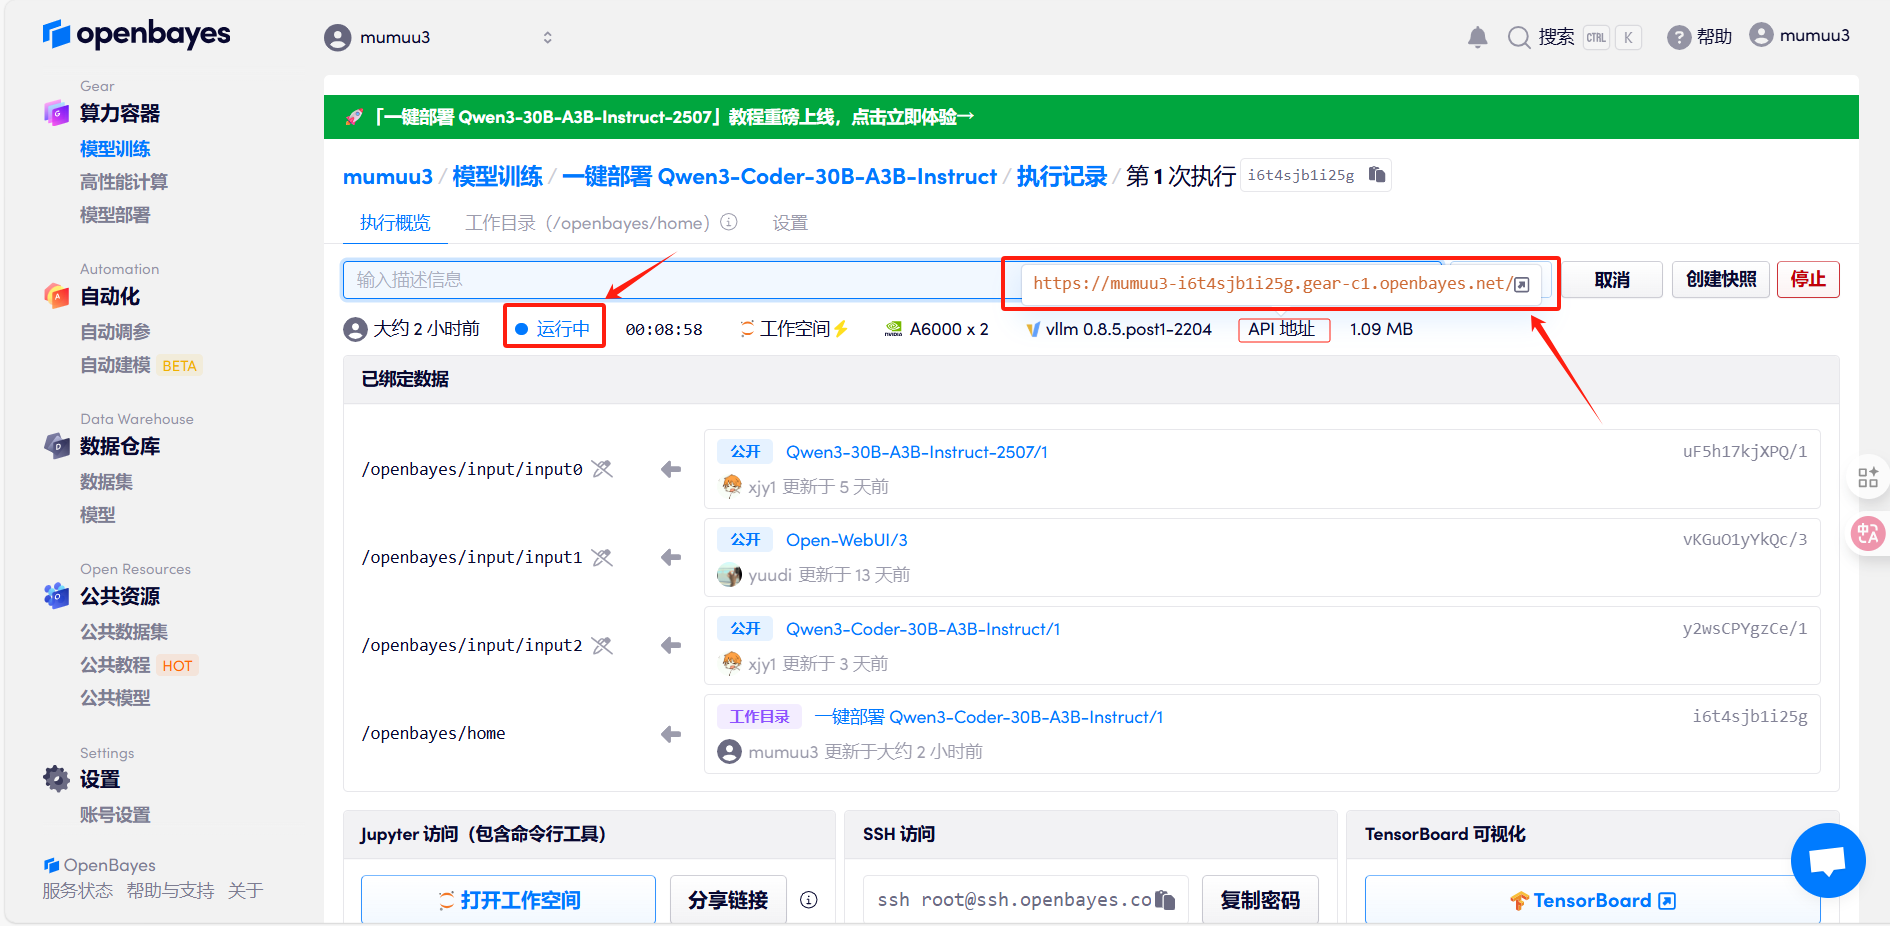Viewport: 1890px width, 926px height.
Task: Click 打开工作空间 button
Action: [508, 899]
